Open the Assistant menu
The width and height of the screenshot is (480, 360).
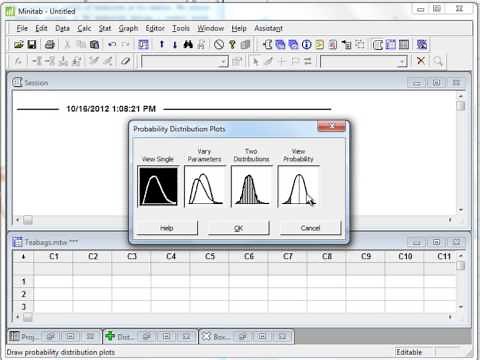coord(268,28)
